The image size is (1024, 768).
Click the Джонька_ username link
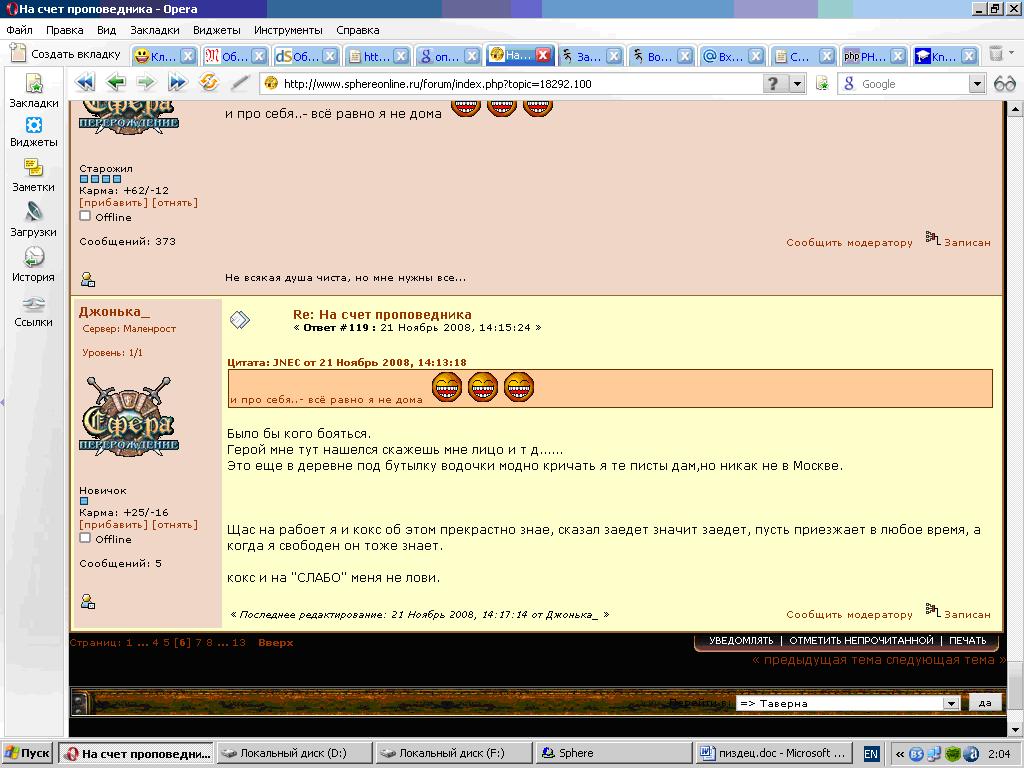(x=114, y=312)
